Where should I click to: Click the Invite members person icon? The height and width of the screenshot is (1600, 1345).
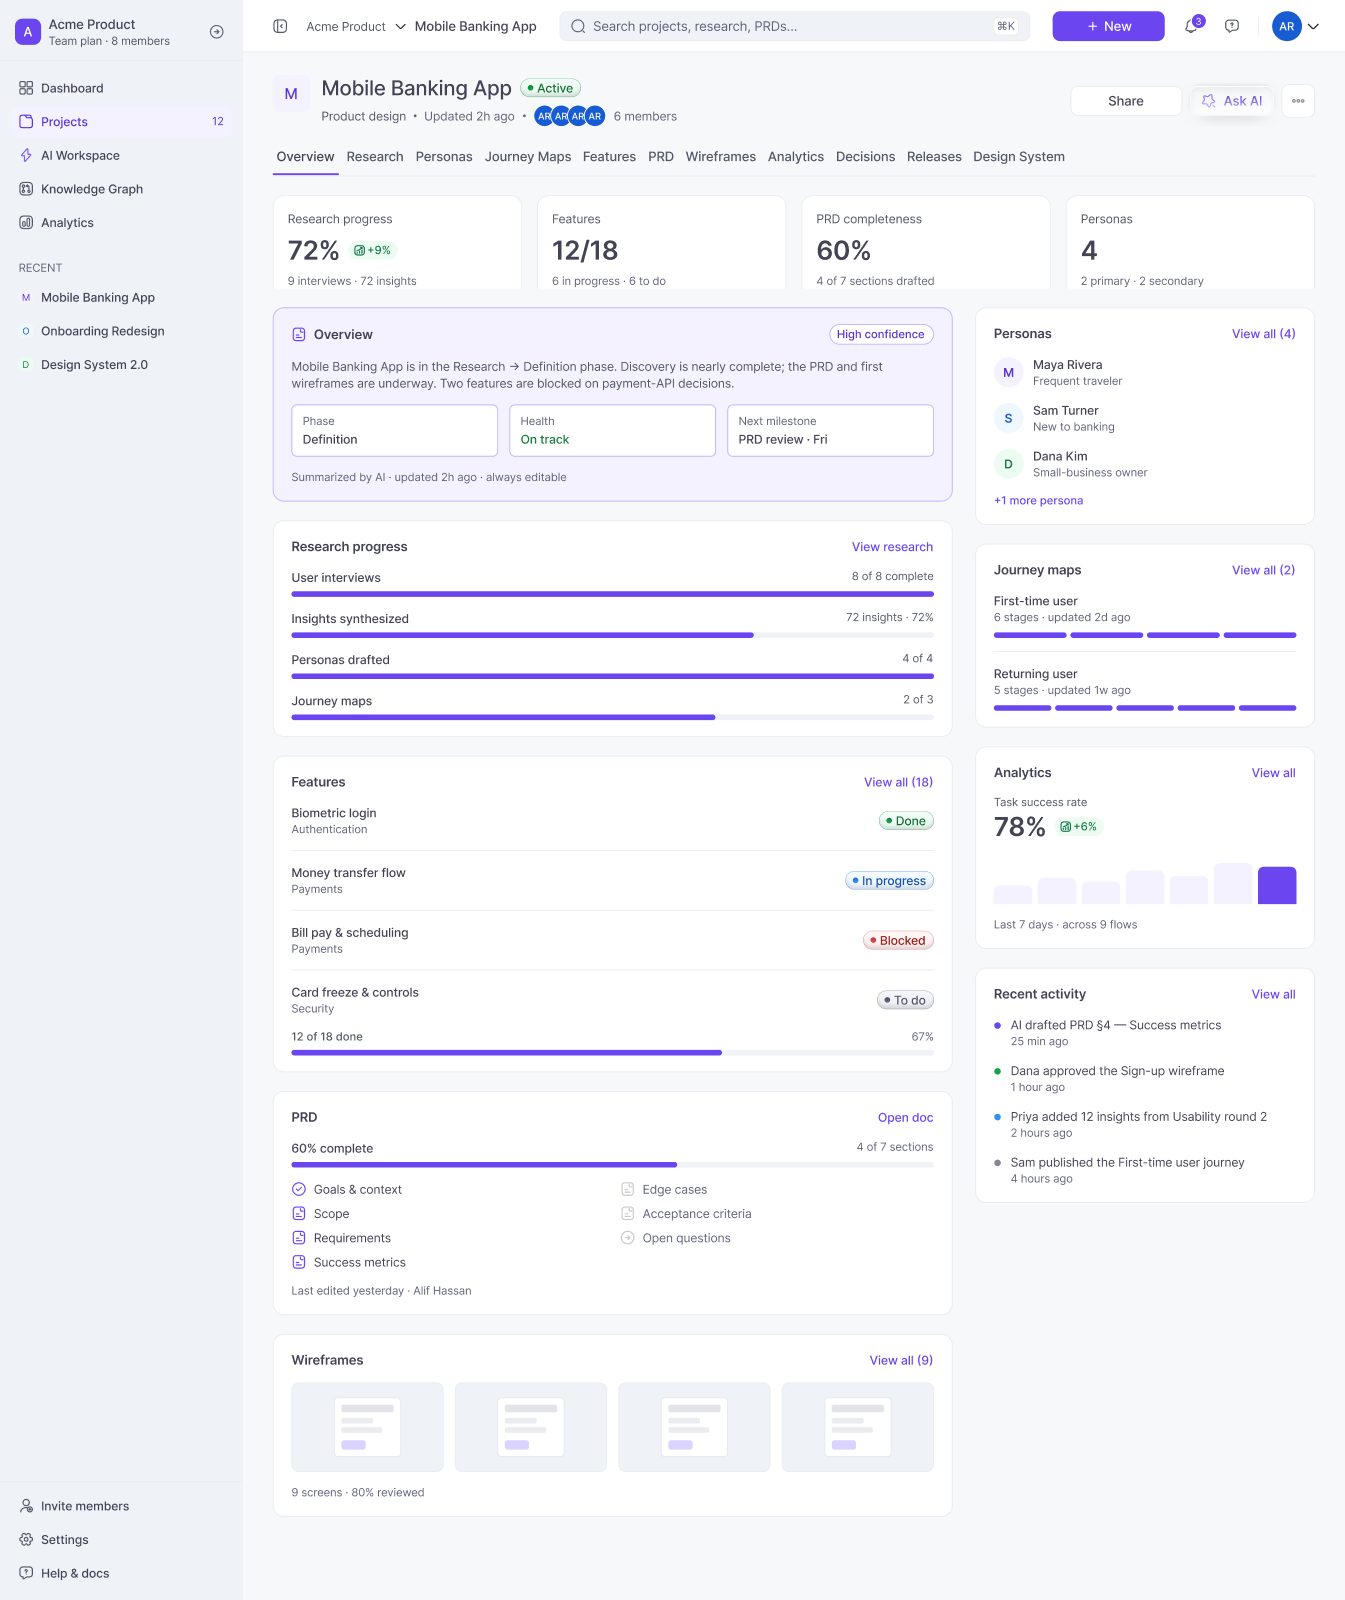(26, 1506)
